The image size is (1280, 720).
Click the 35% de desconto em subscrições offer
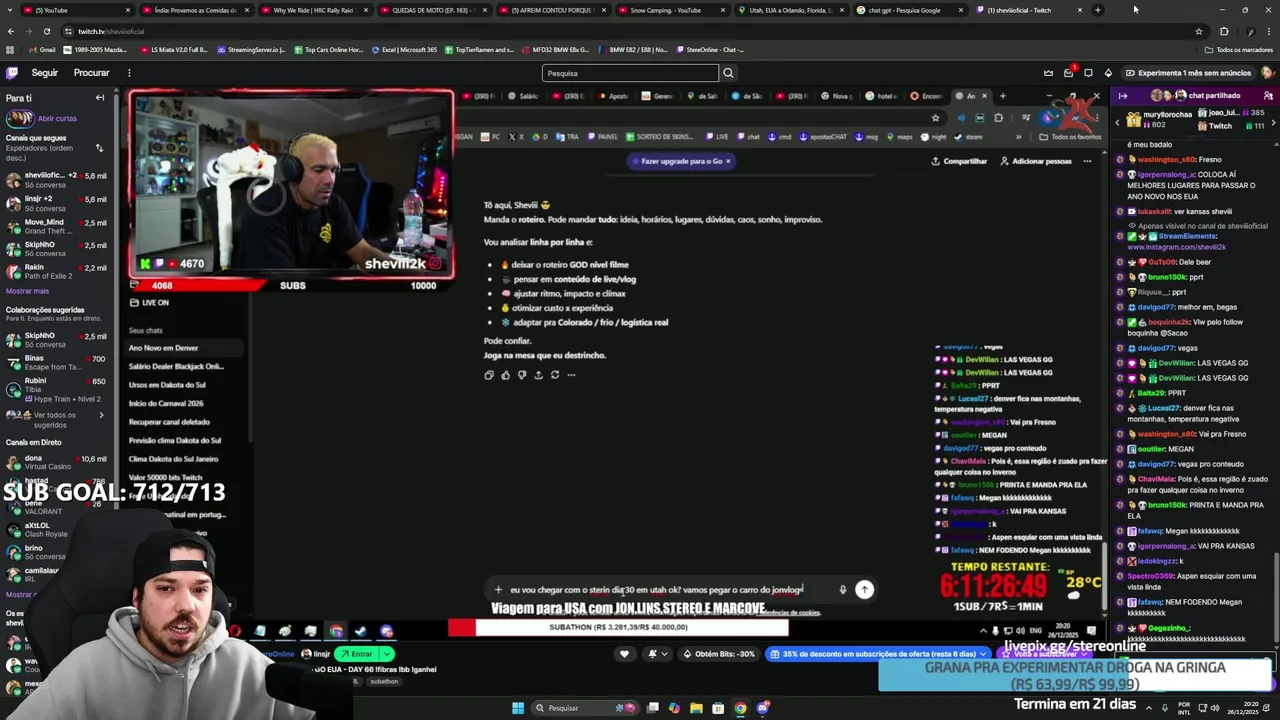879,654
